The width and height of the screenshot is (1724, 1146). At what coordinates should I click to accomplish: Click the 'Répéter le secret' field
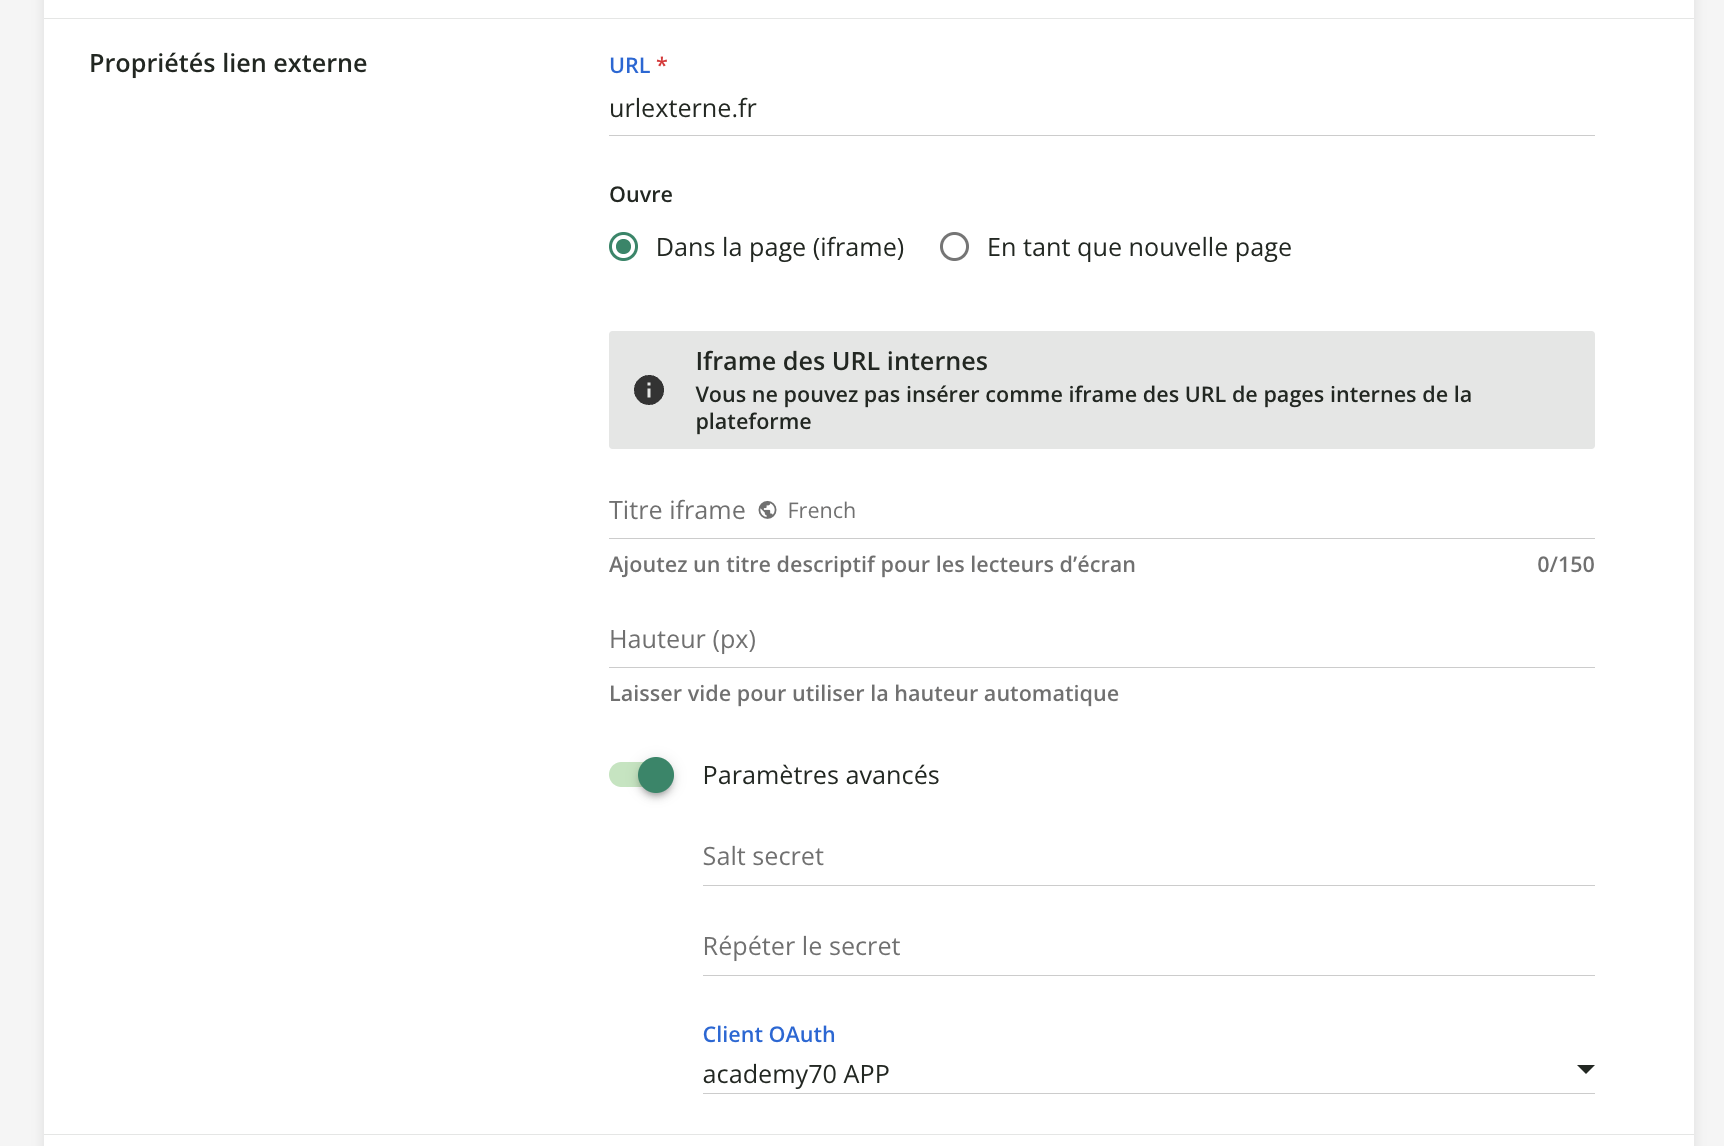(x=1147, y=947)
